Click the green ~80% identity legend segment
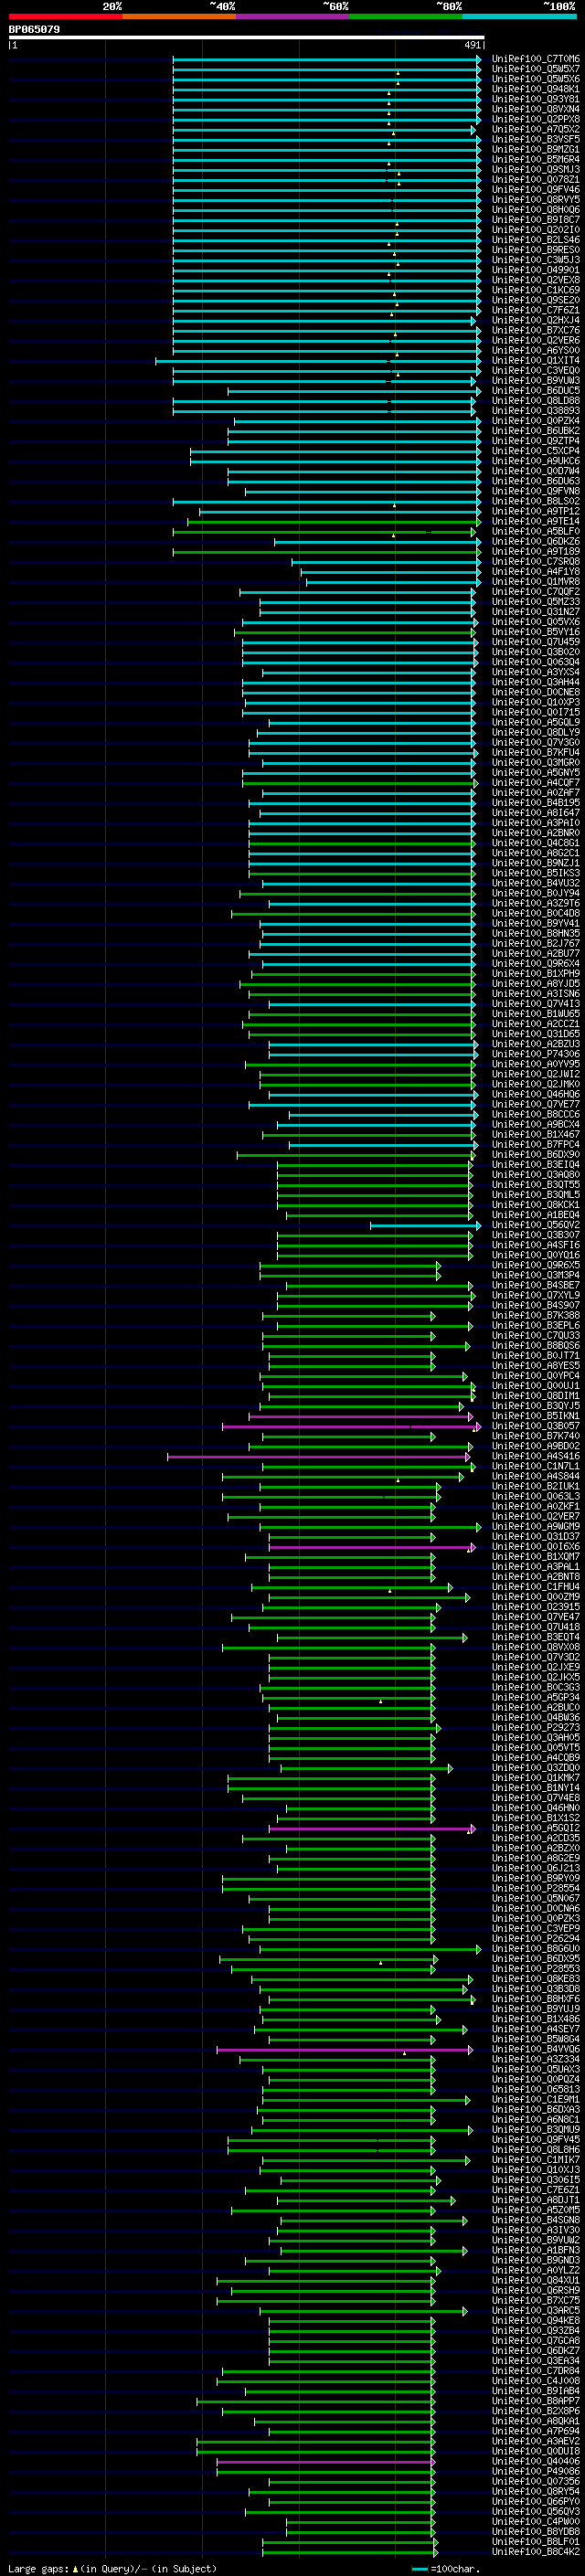 pyautogui.click(x=405, y=16)
